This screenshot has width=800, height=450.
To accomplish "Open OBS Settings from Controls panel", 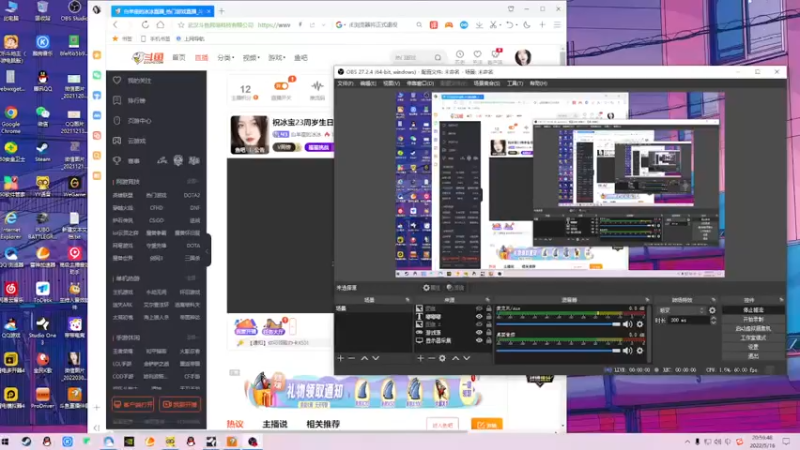I will click(x=753, y=347).
